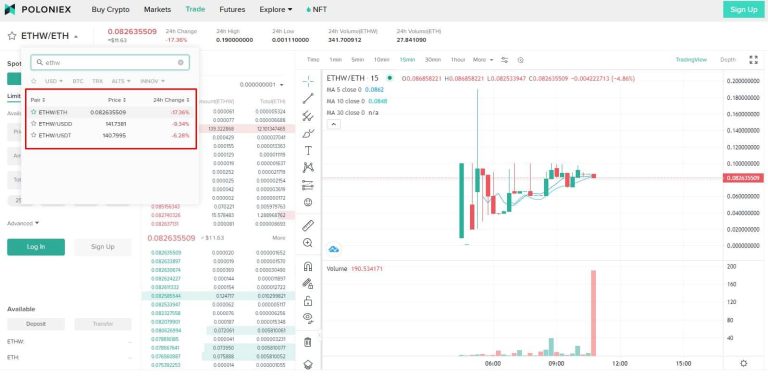This screenshot has height=378, width=768.
Task: Sort list by Price column
Action: [x=117, y=100]
